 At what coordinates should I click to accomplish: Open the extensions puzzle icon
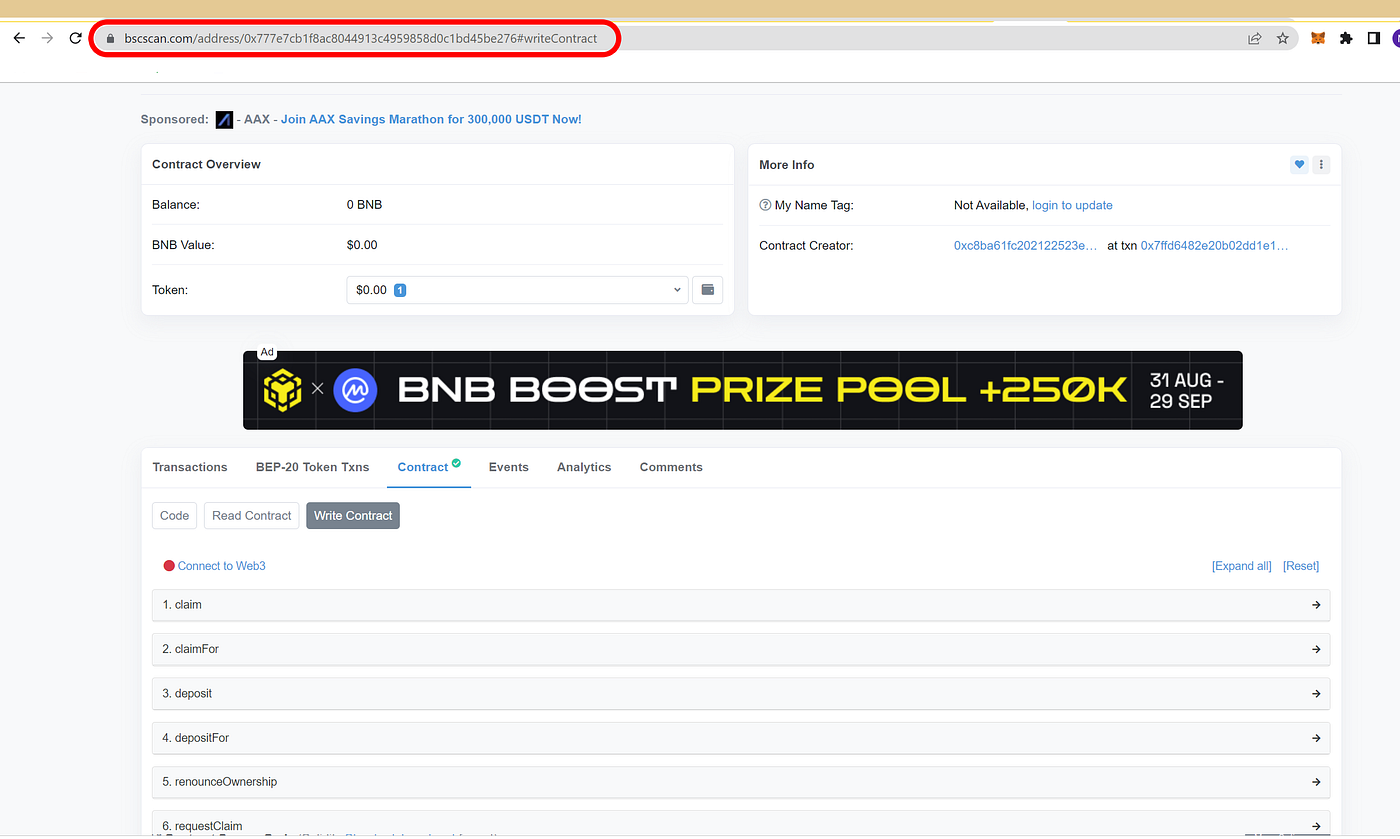point(1346,38)
